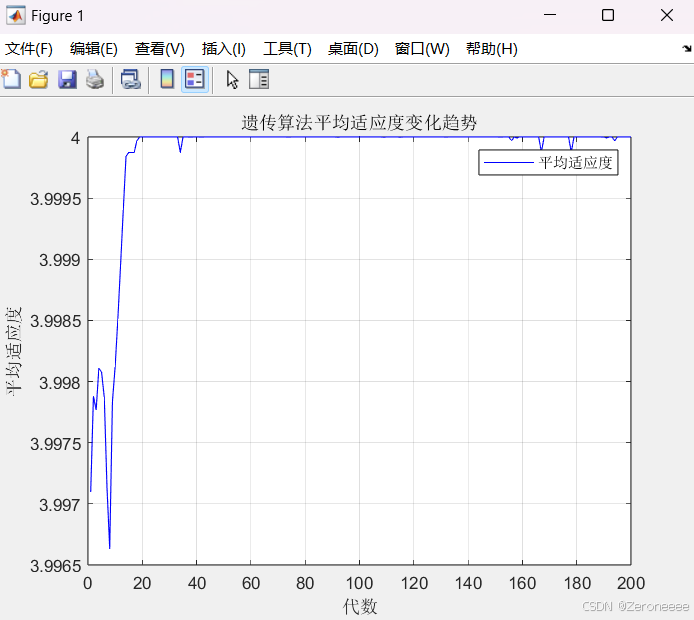Click the y-axis tick label 3.9985

56,321
